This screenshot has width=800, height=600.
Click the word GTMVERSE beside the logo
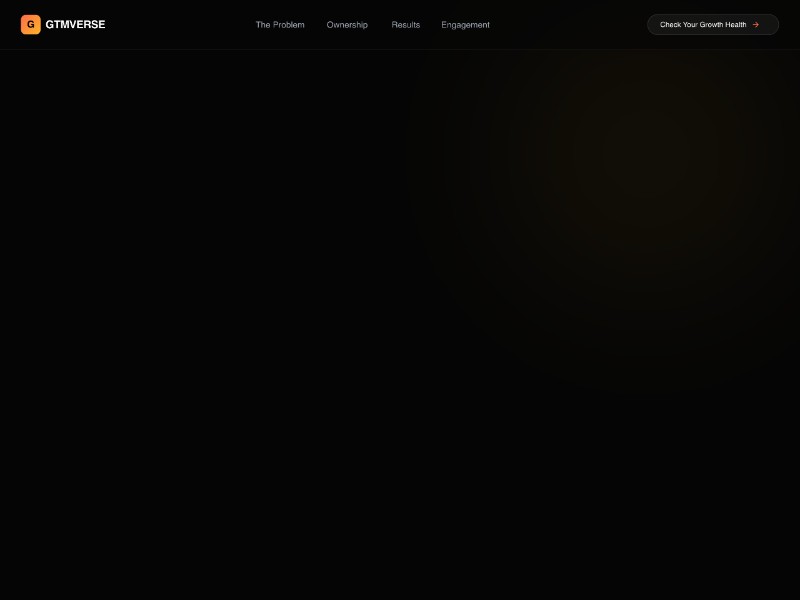[75, 24]
